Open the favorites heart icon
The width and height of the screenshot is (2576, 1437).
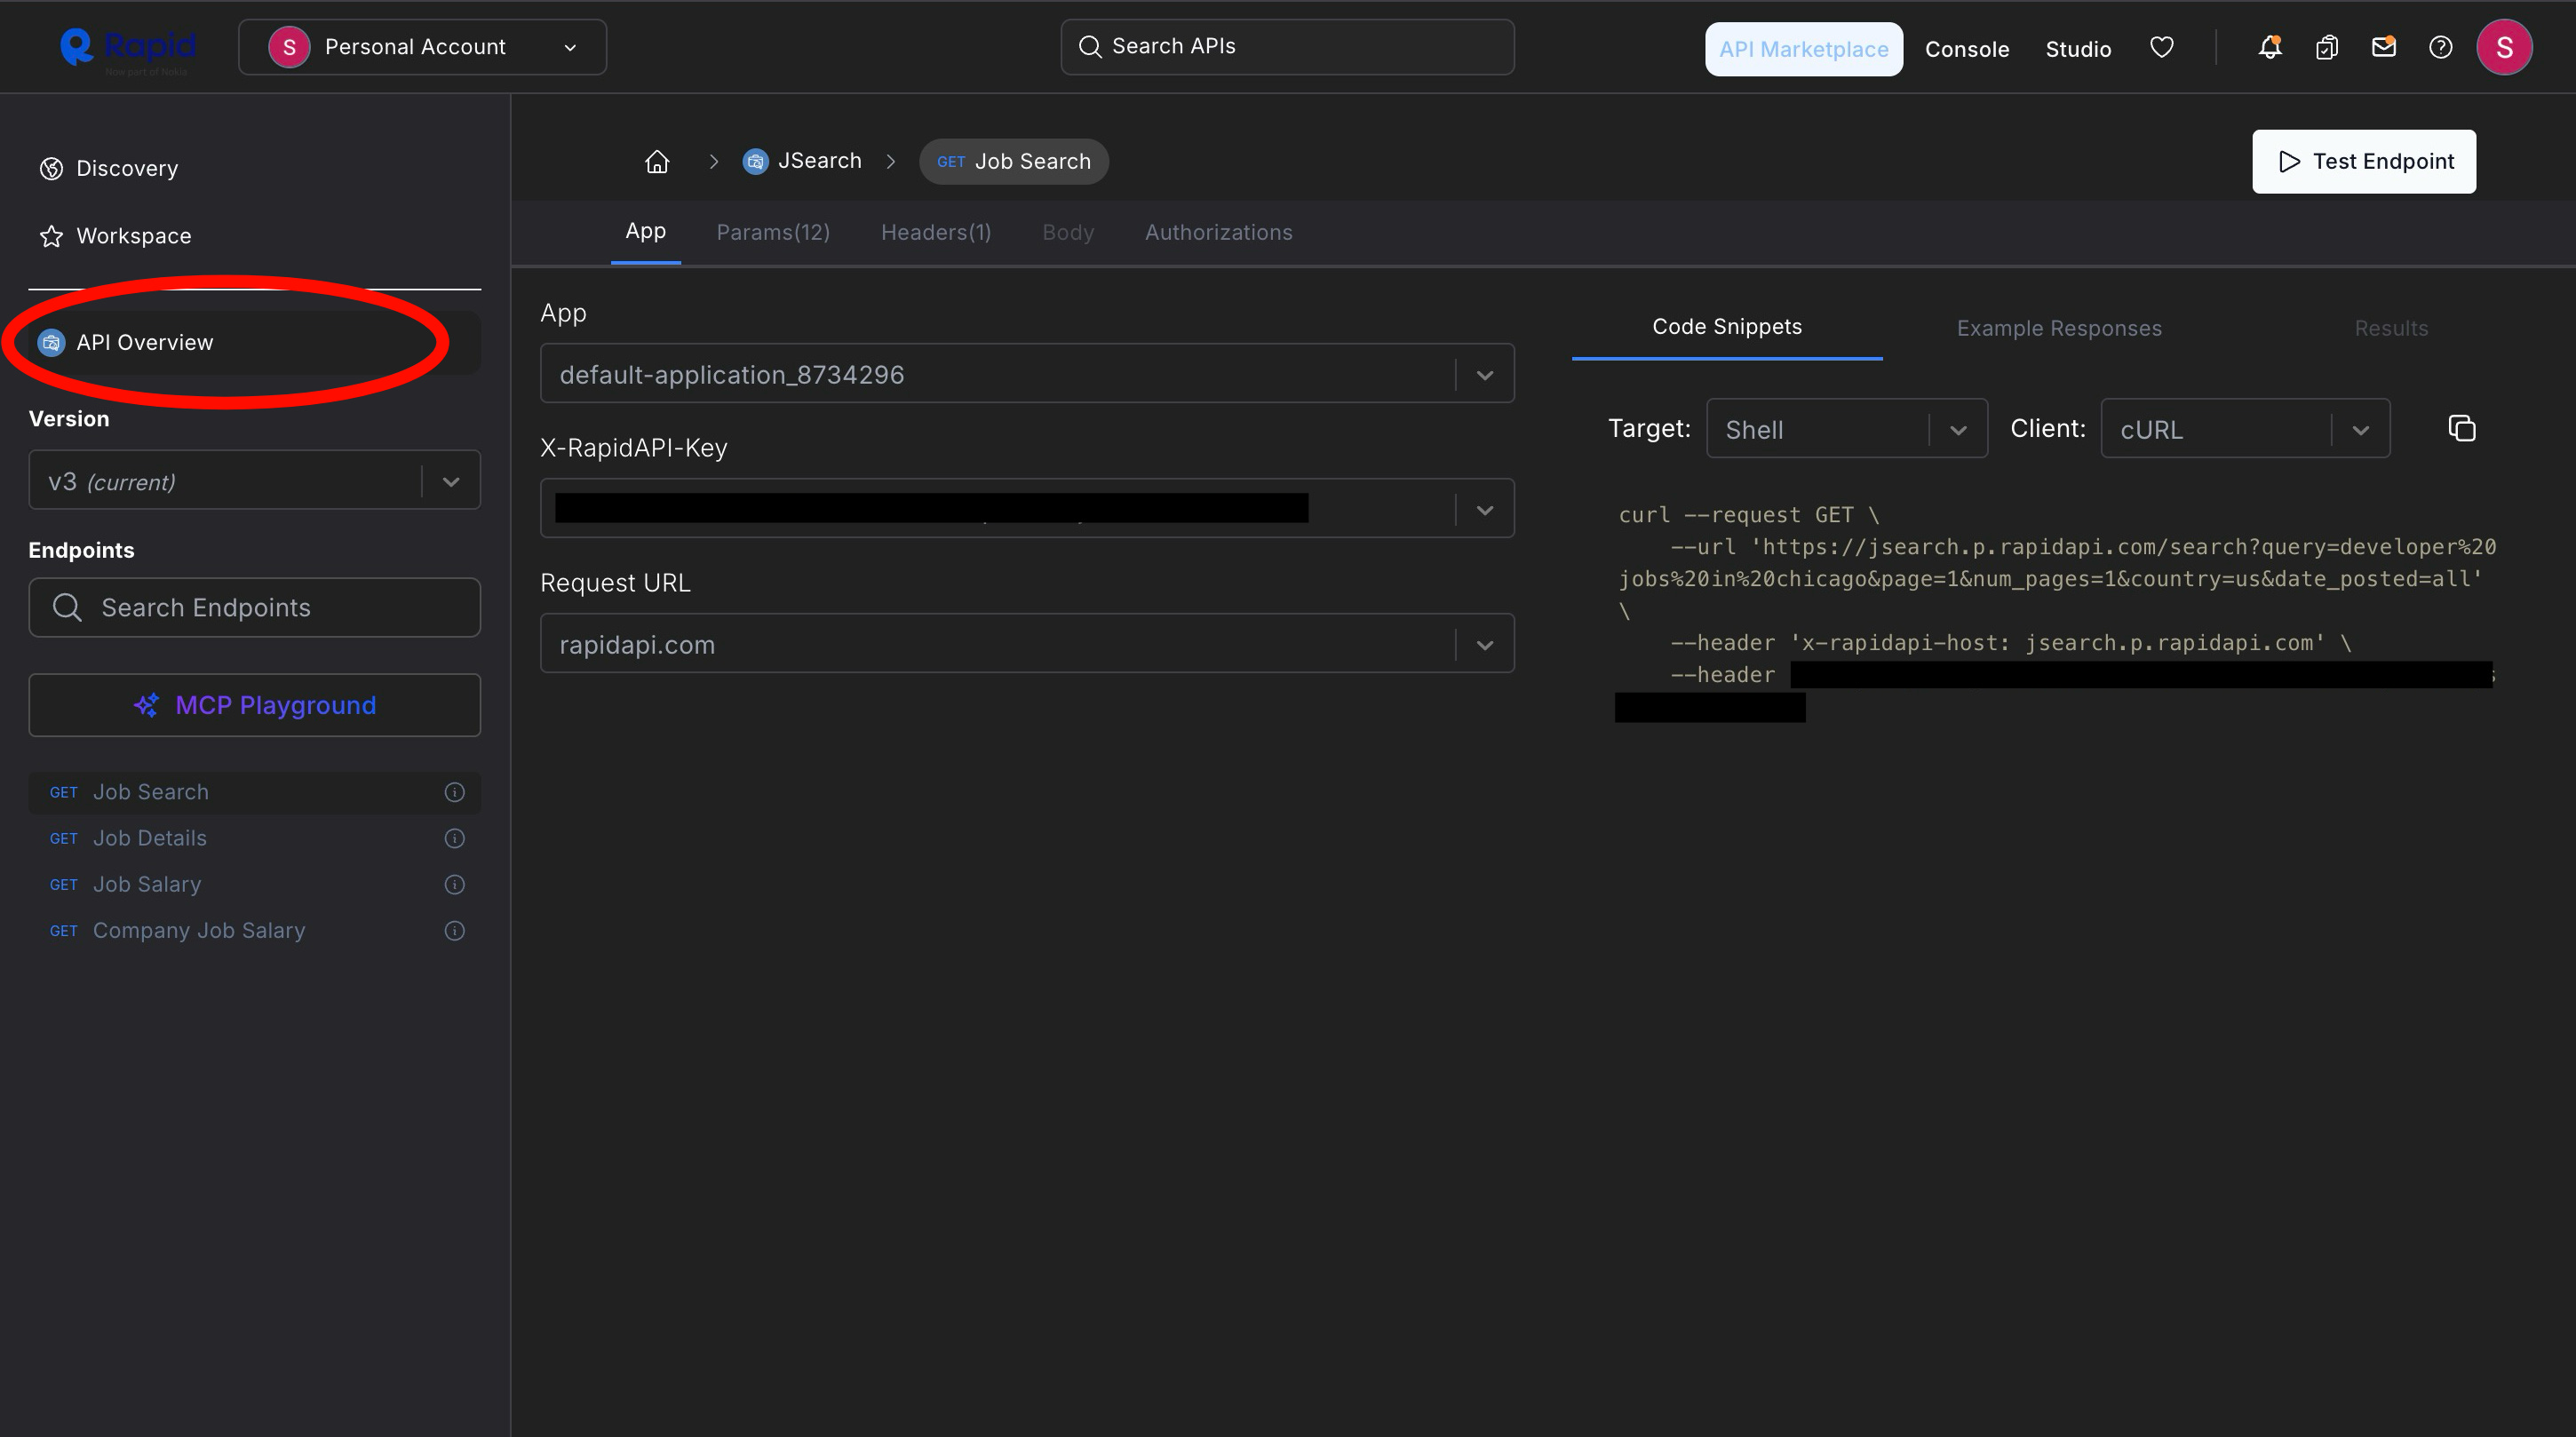click(2161, 48)
